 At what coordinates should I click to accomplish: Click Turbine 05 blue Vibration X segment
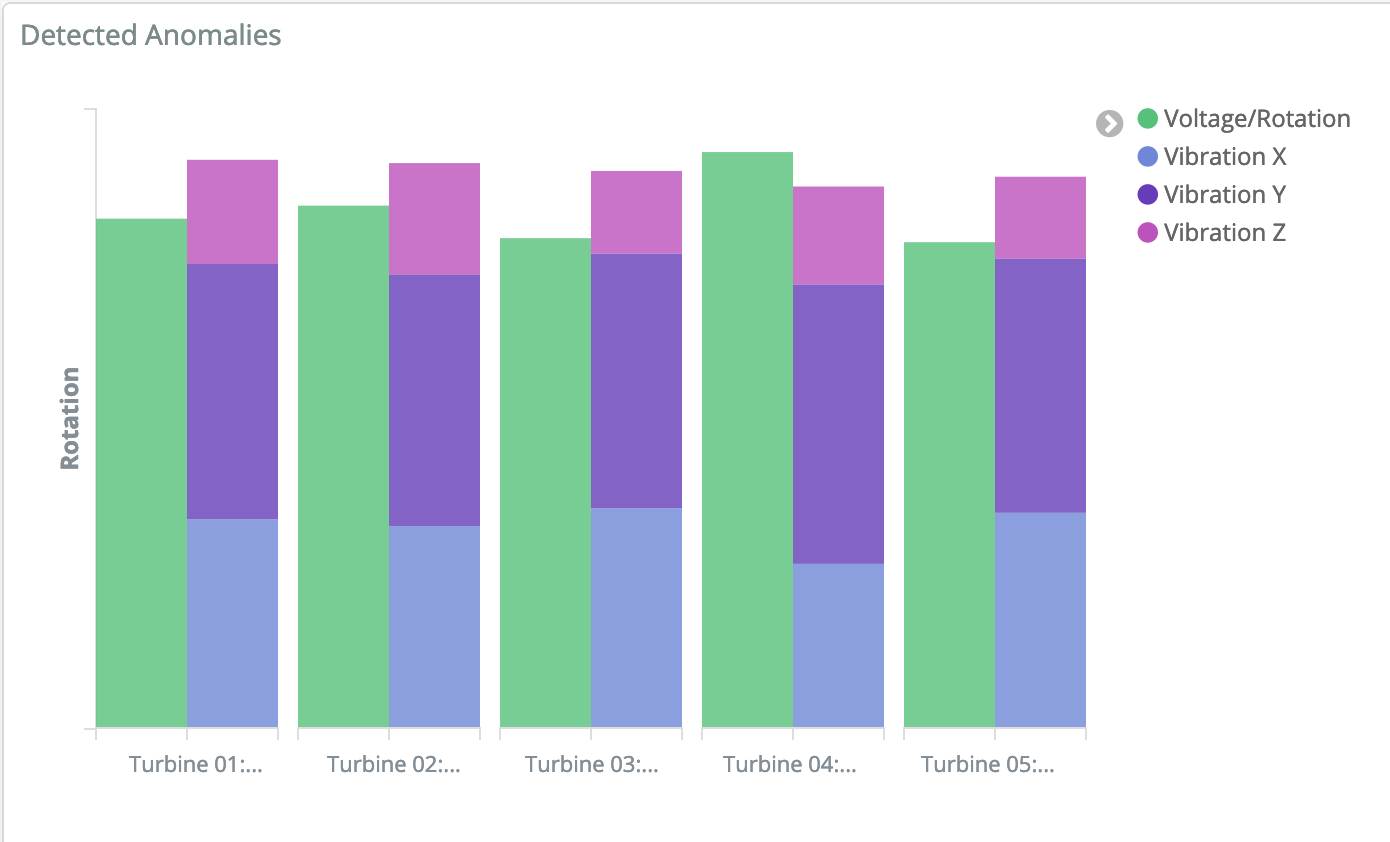1040,620
